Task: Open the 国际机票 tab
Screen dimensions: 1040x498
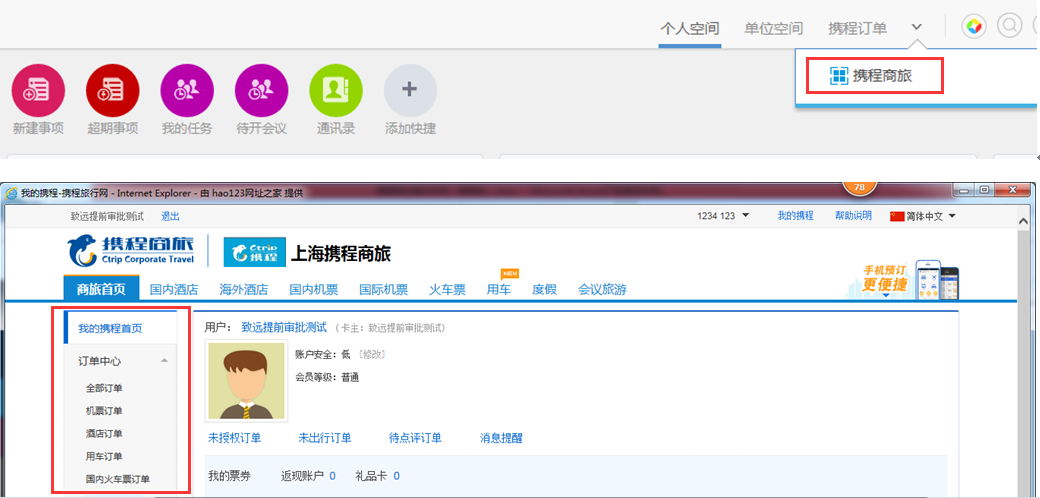Action: [383, 290]
